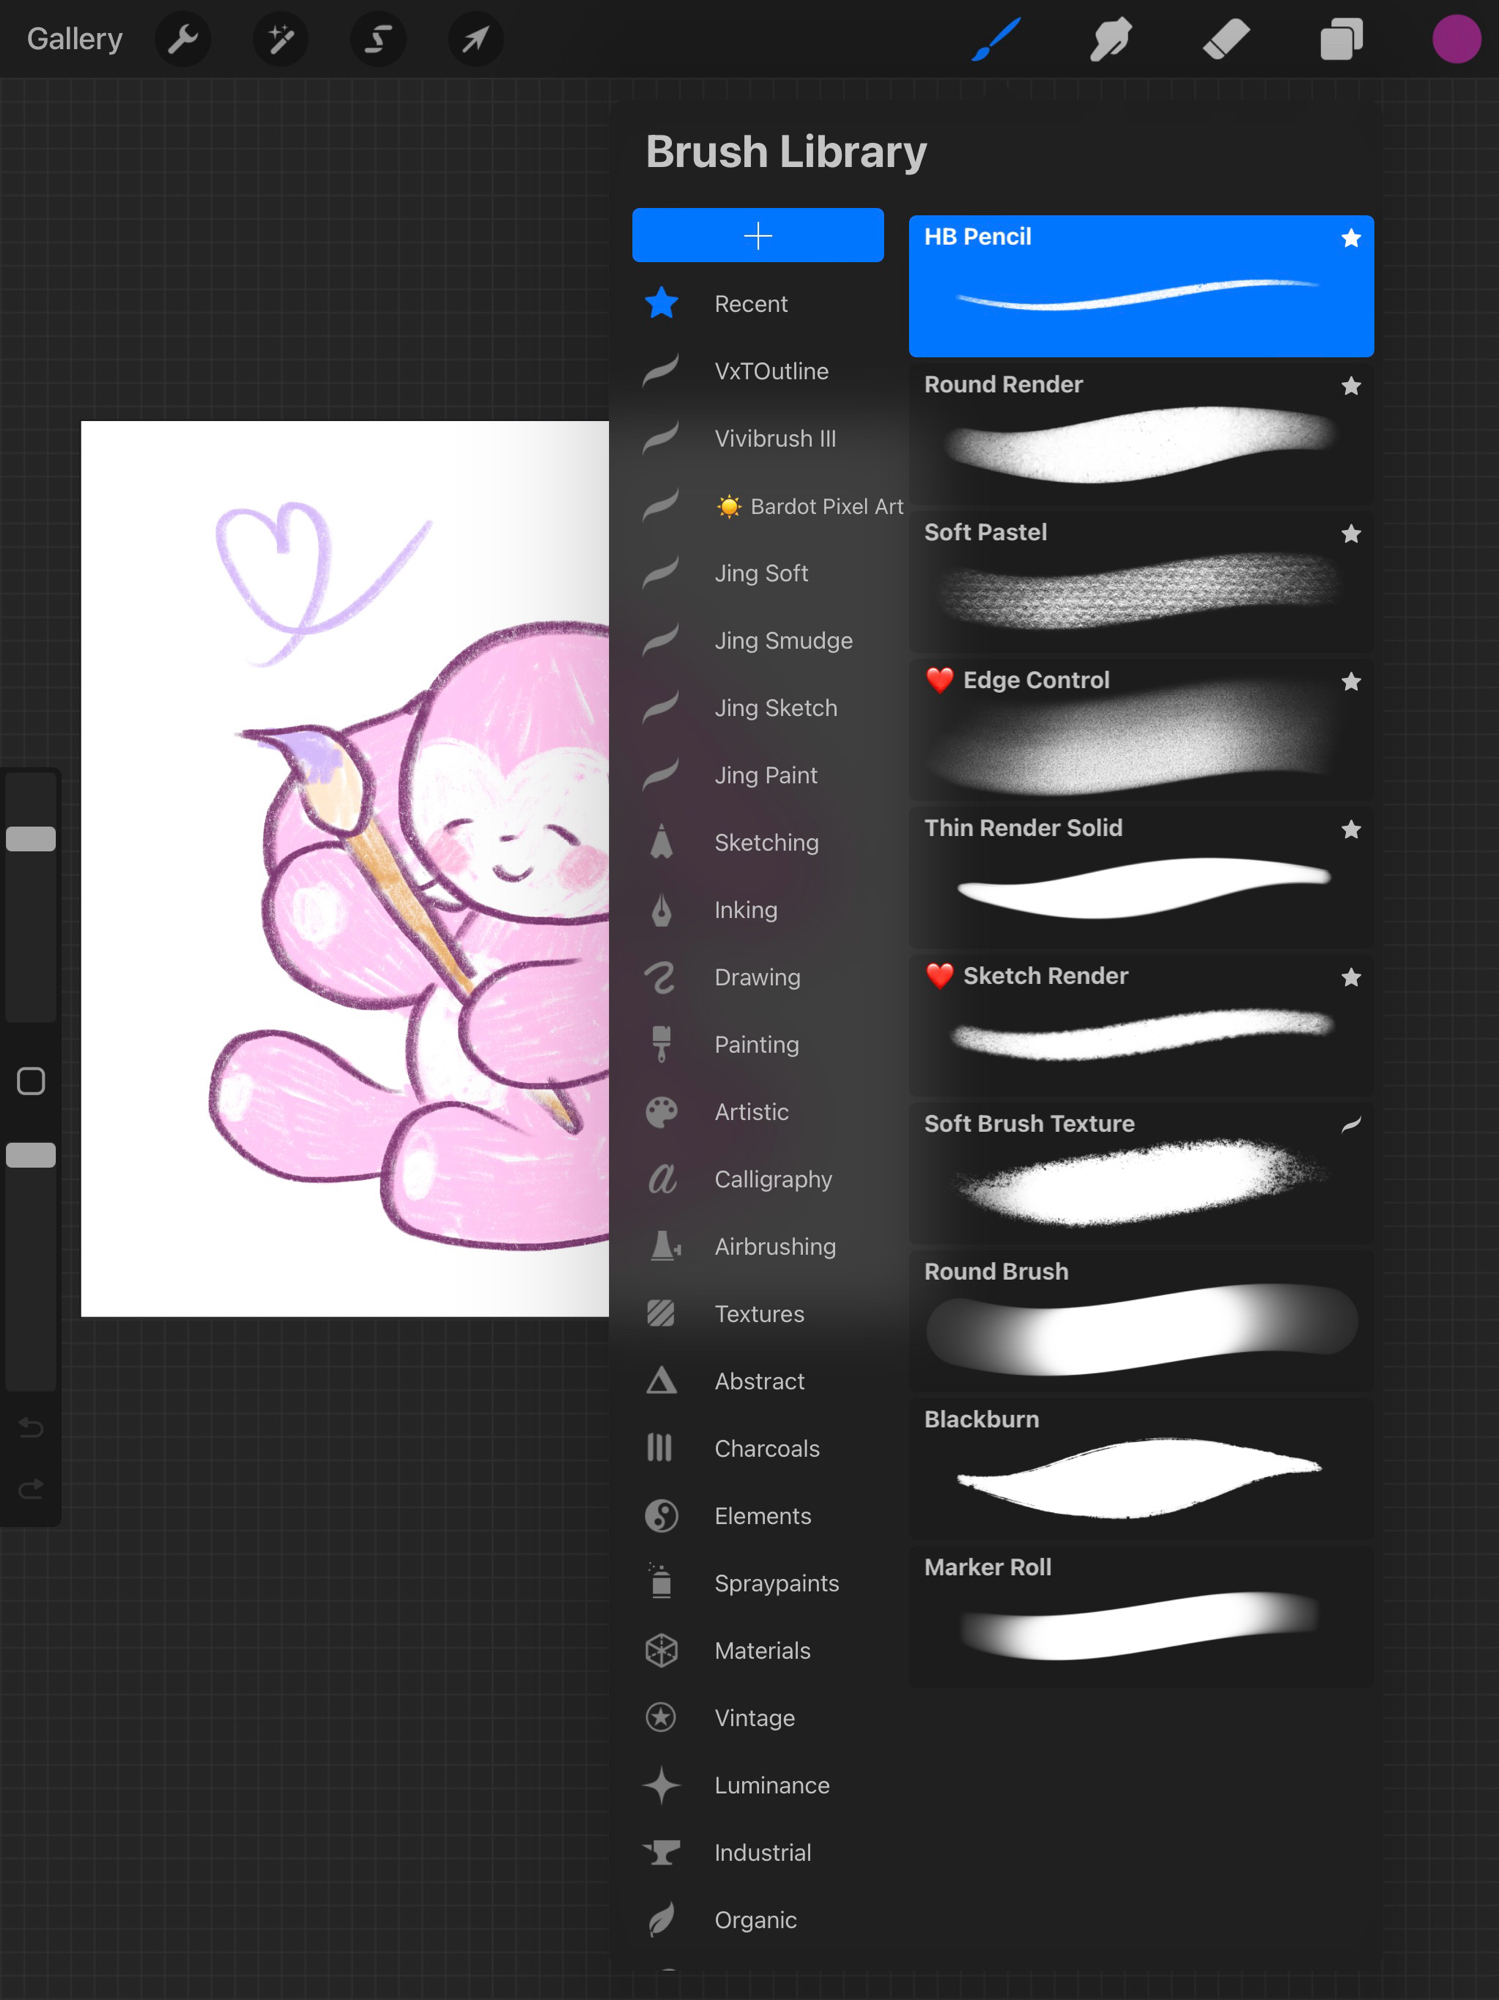Toggle the star on Sketch Render brush
The image size is (1499, 2000).
[1351, 978]
